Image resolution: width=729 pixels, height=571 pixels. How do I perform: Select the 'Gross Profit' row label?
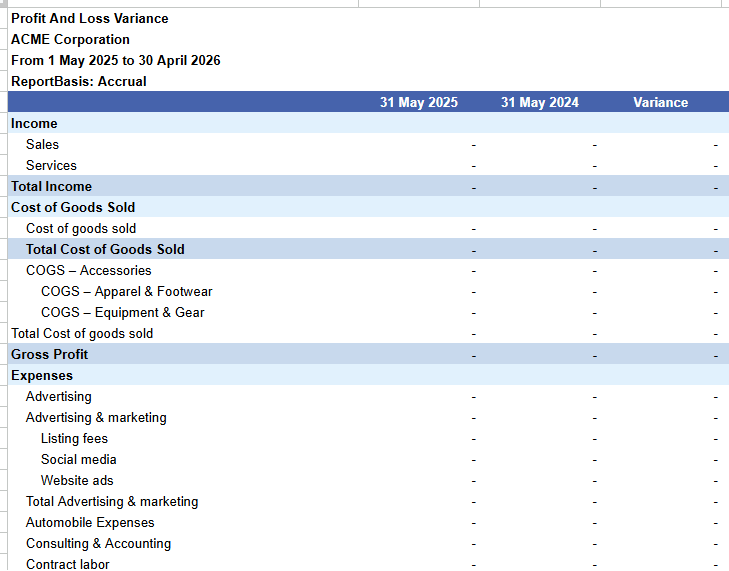[49, 354]
